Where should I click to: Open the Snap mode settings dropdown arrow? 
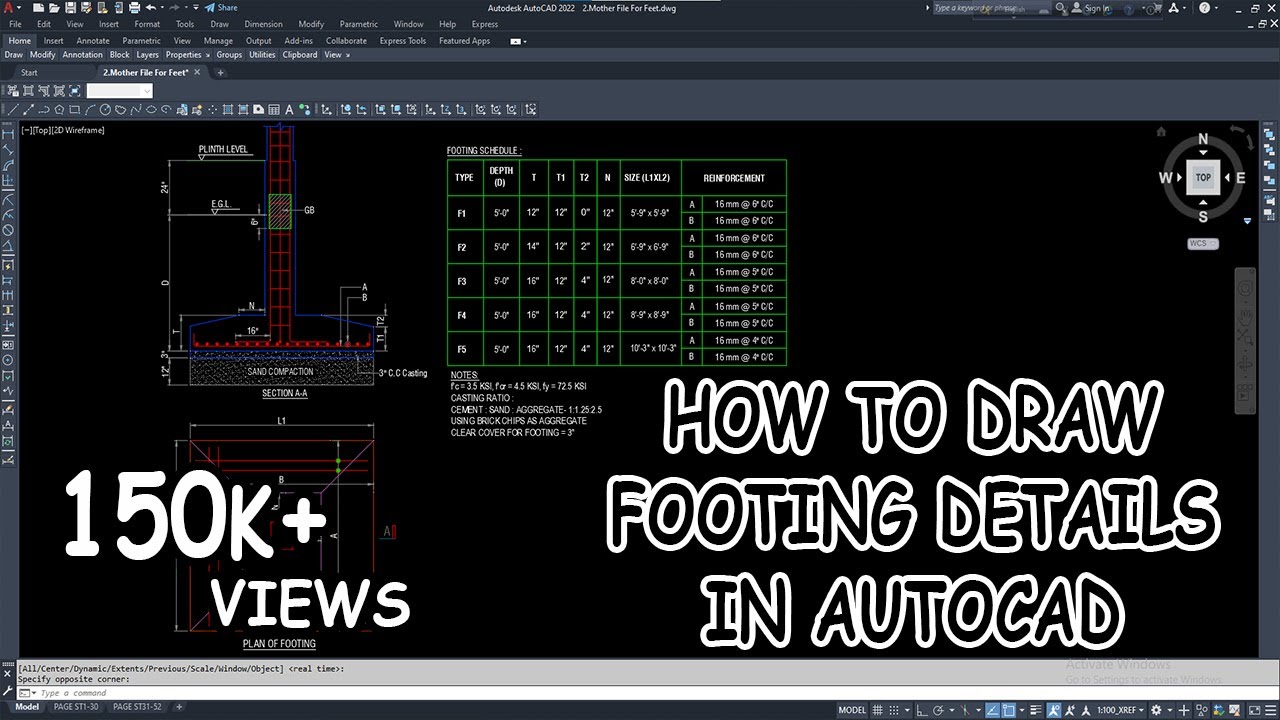tap(907, 710)
